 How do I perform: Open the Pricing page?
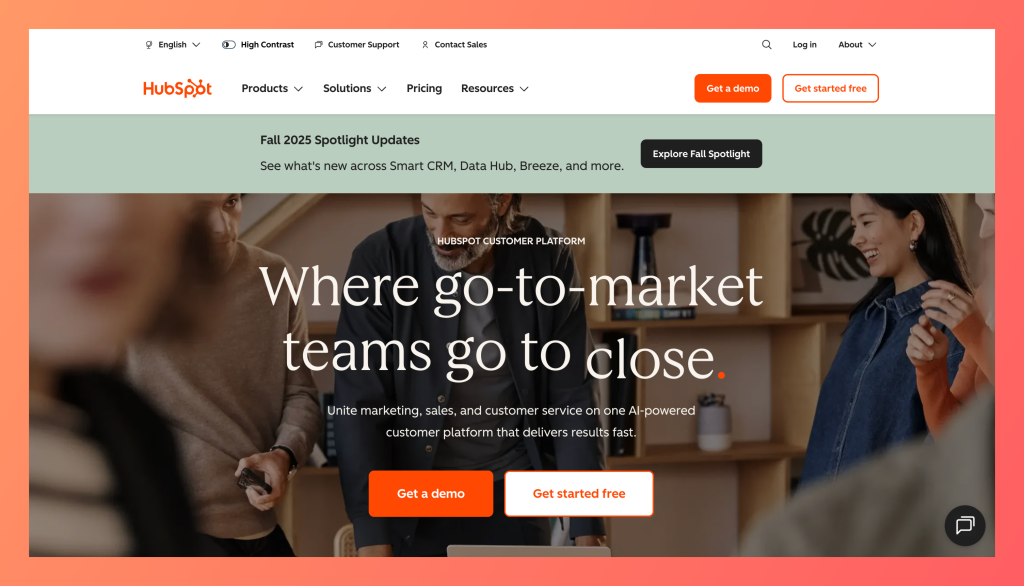pos(424,88)
